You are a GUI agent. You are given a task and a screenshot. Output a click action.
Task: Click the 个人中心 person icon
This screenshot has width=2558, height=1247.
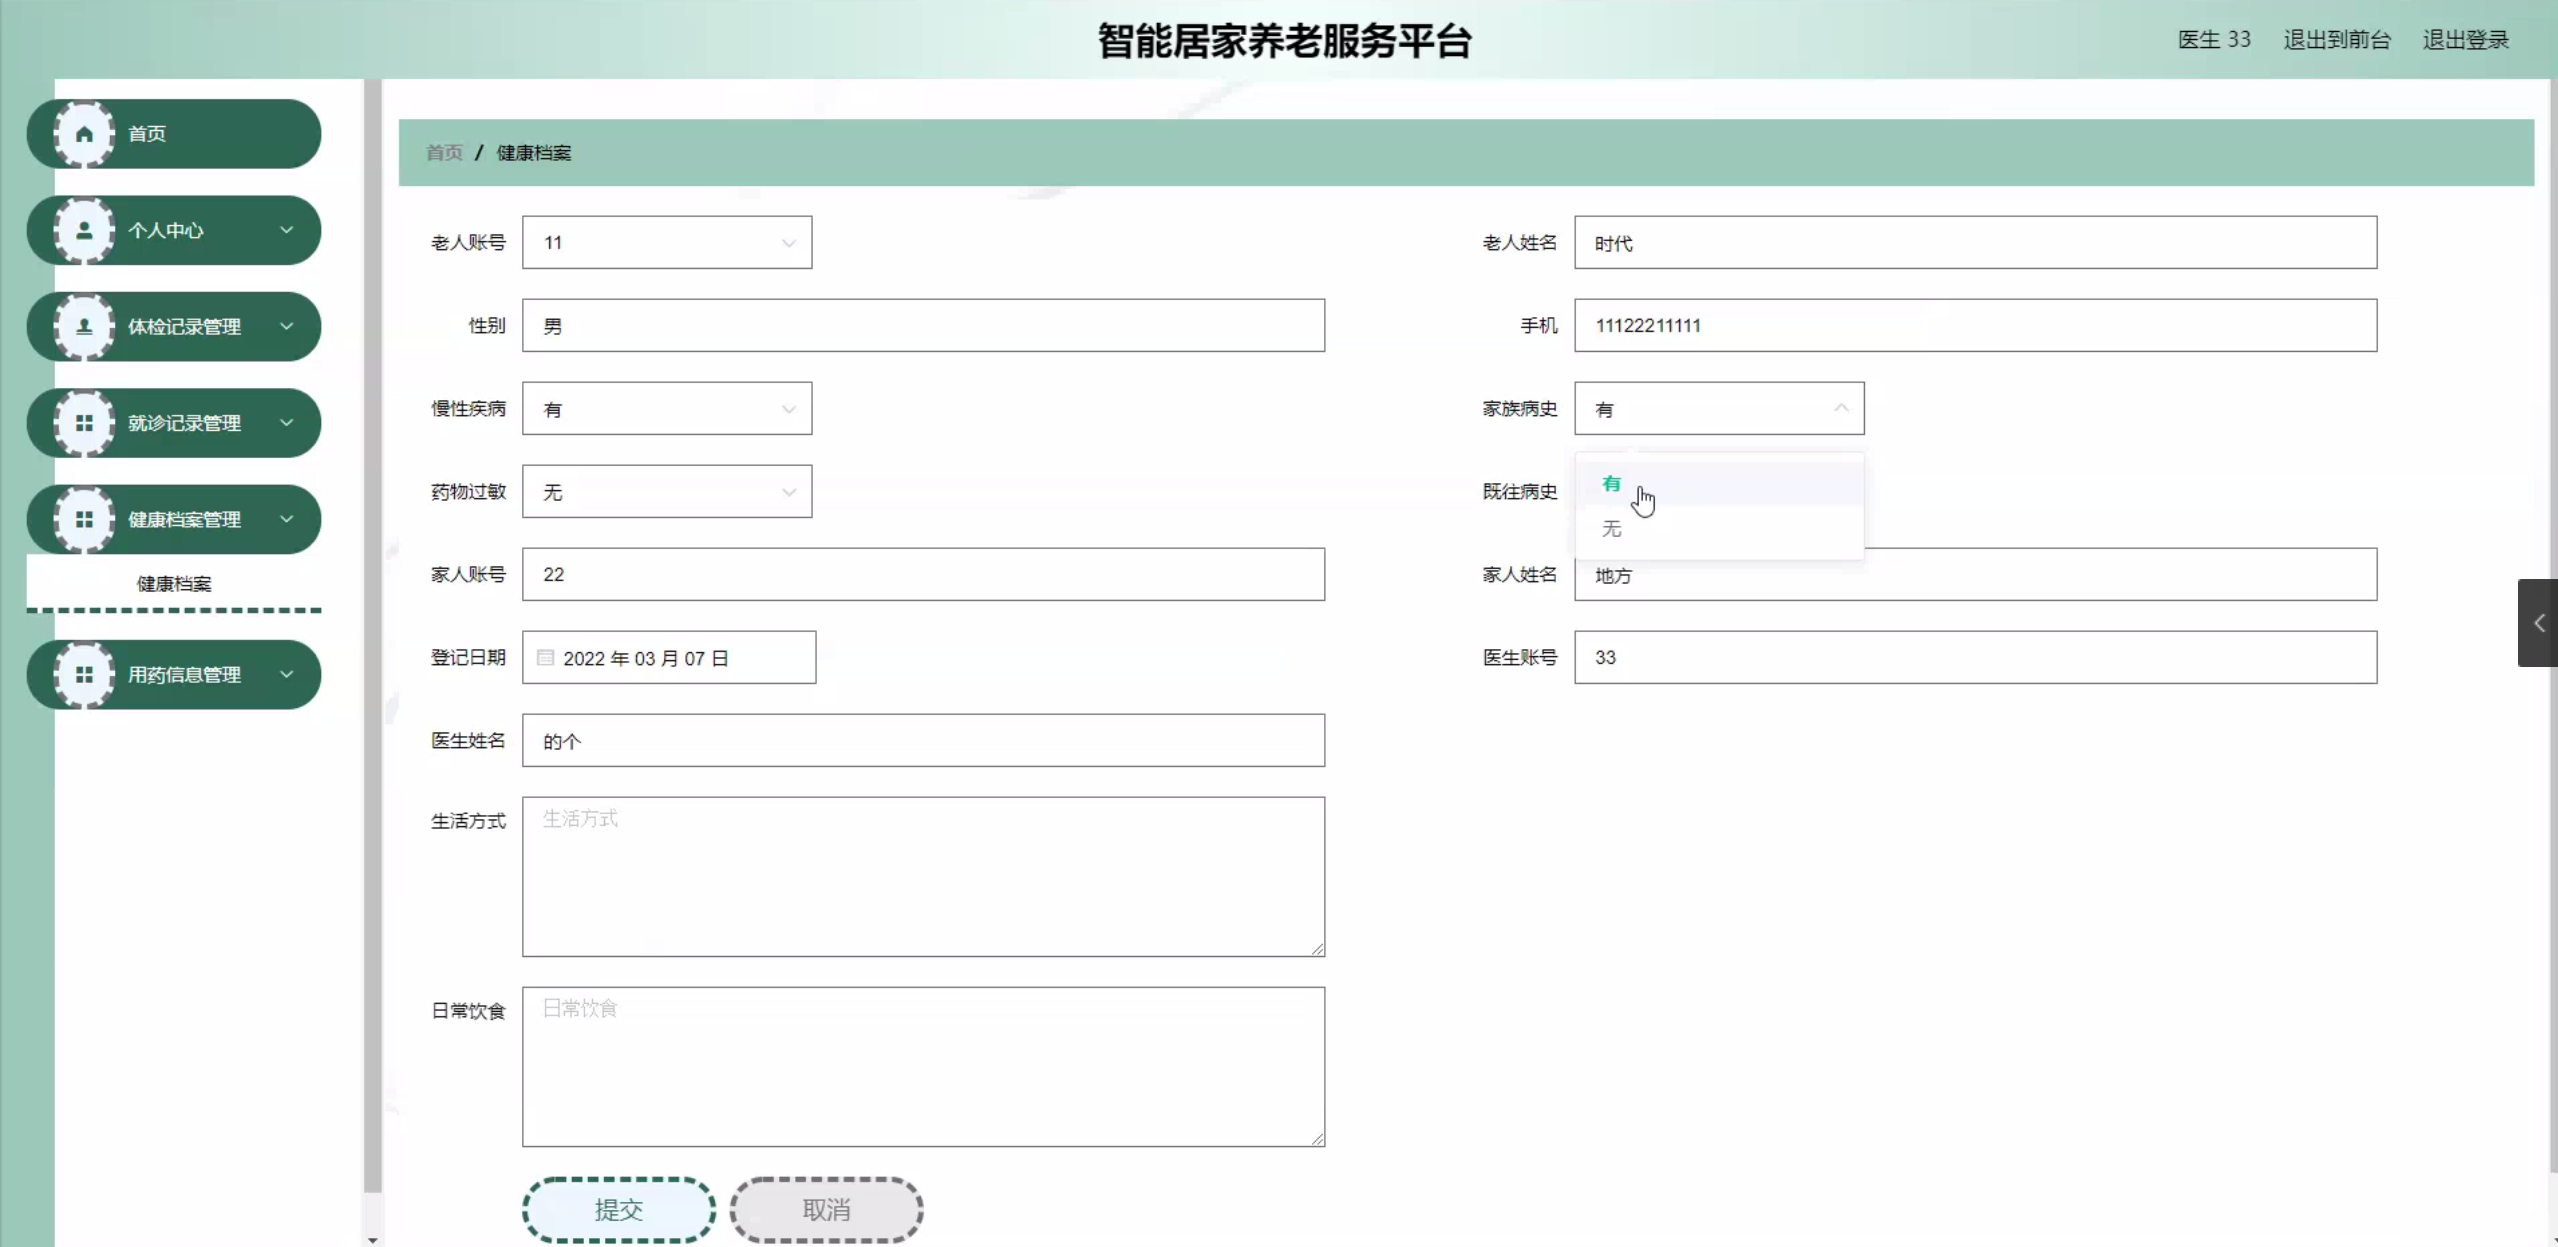(x=84, y=230)
